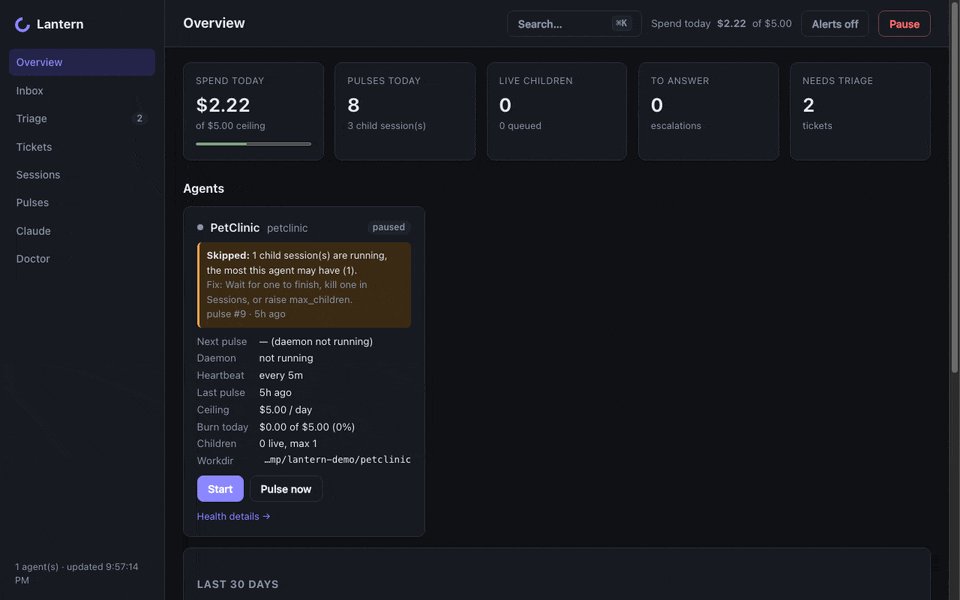The height and width of the screenshot is (600, 960).
Task: Click the page vertical scrollbar
Action: tap(954, 186)
